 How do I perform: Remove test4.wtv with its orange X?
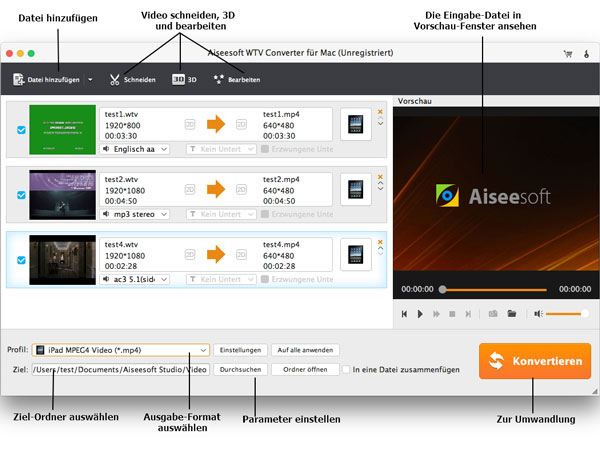380,242
